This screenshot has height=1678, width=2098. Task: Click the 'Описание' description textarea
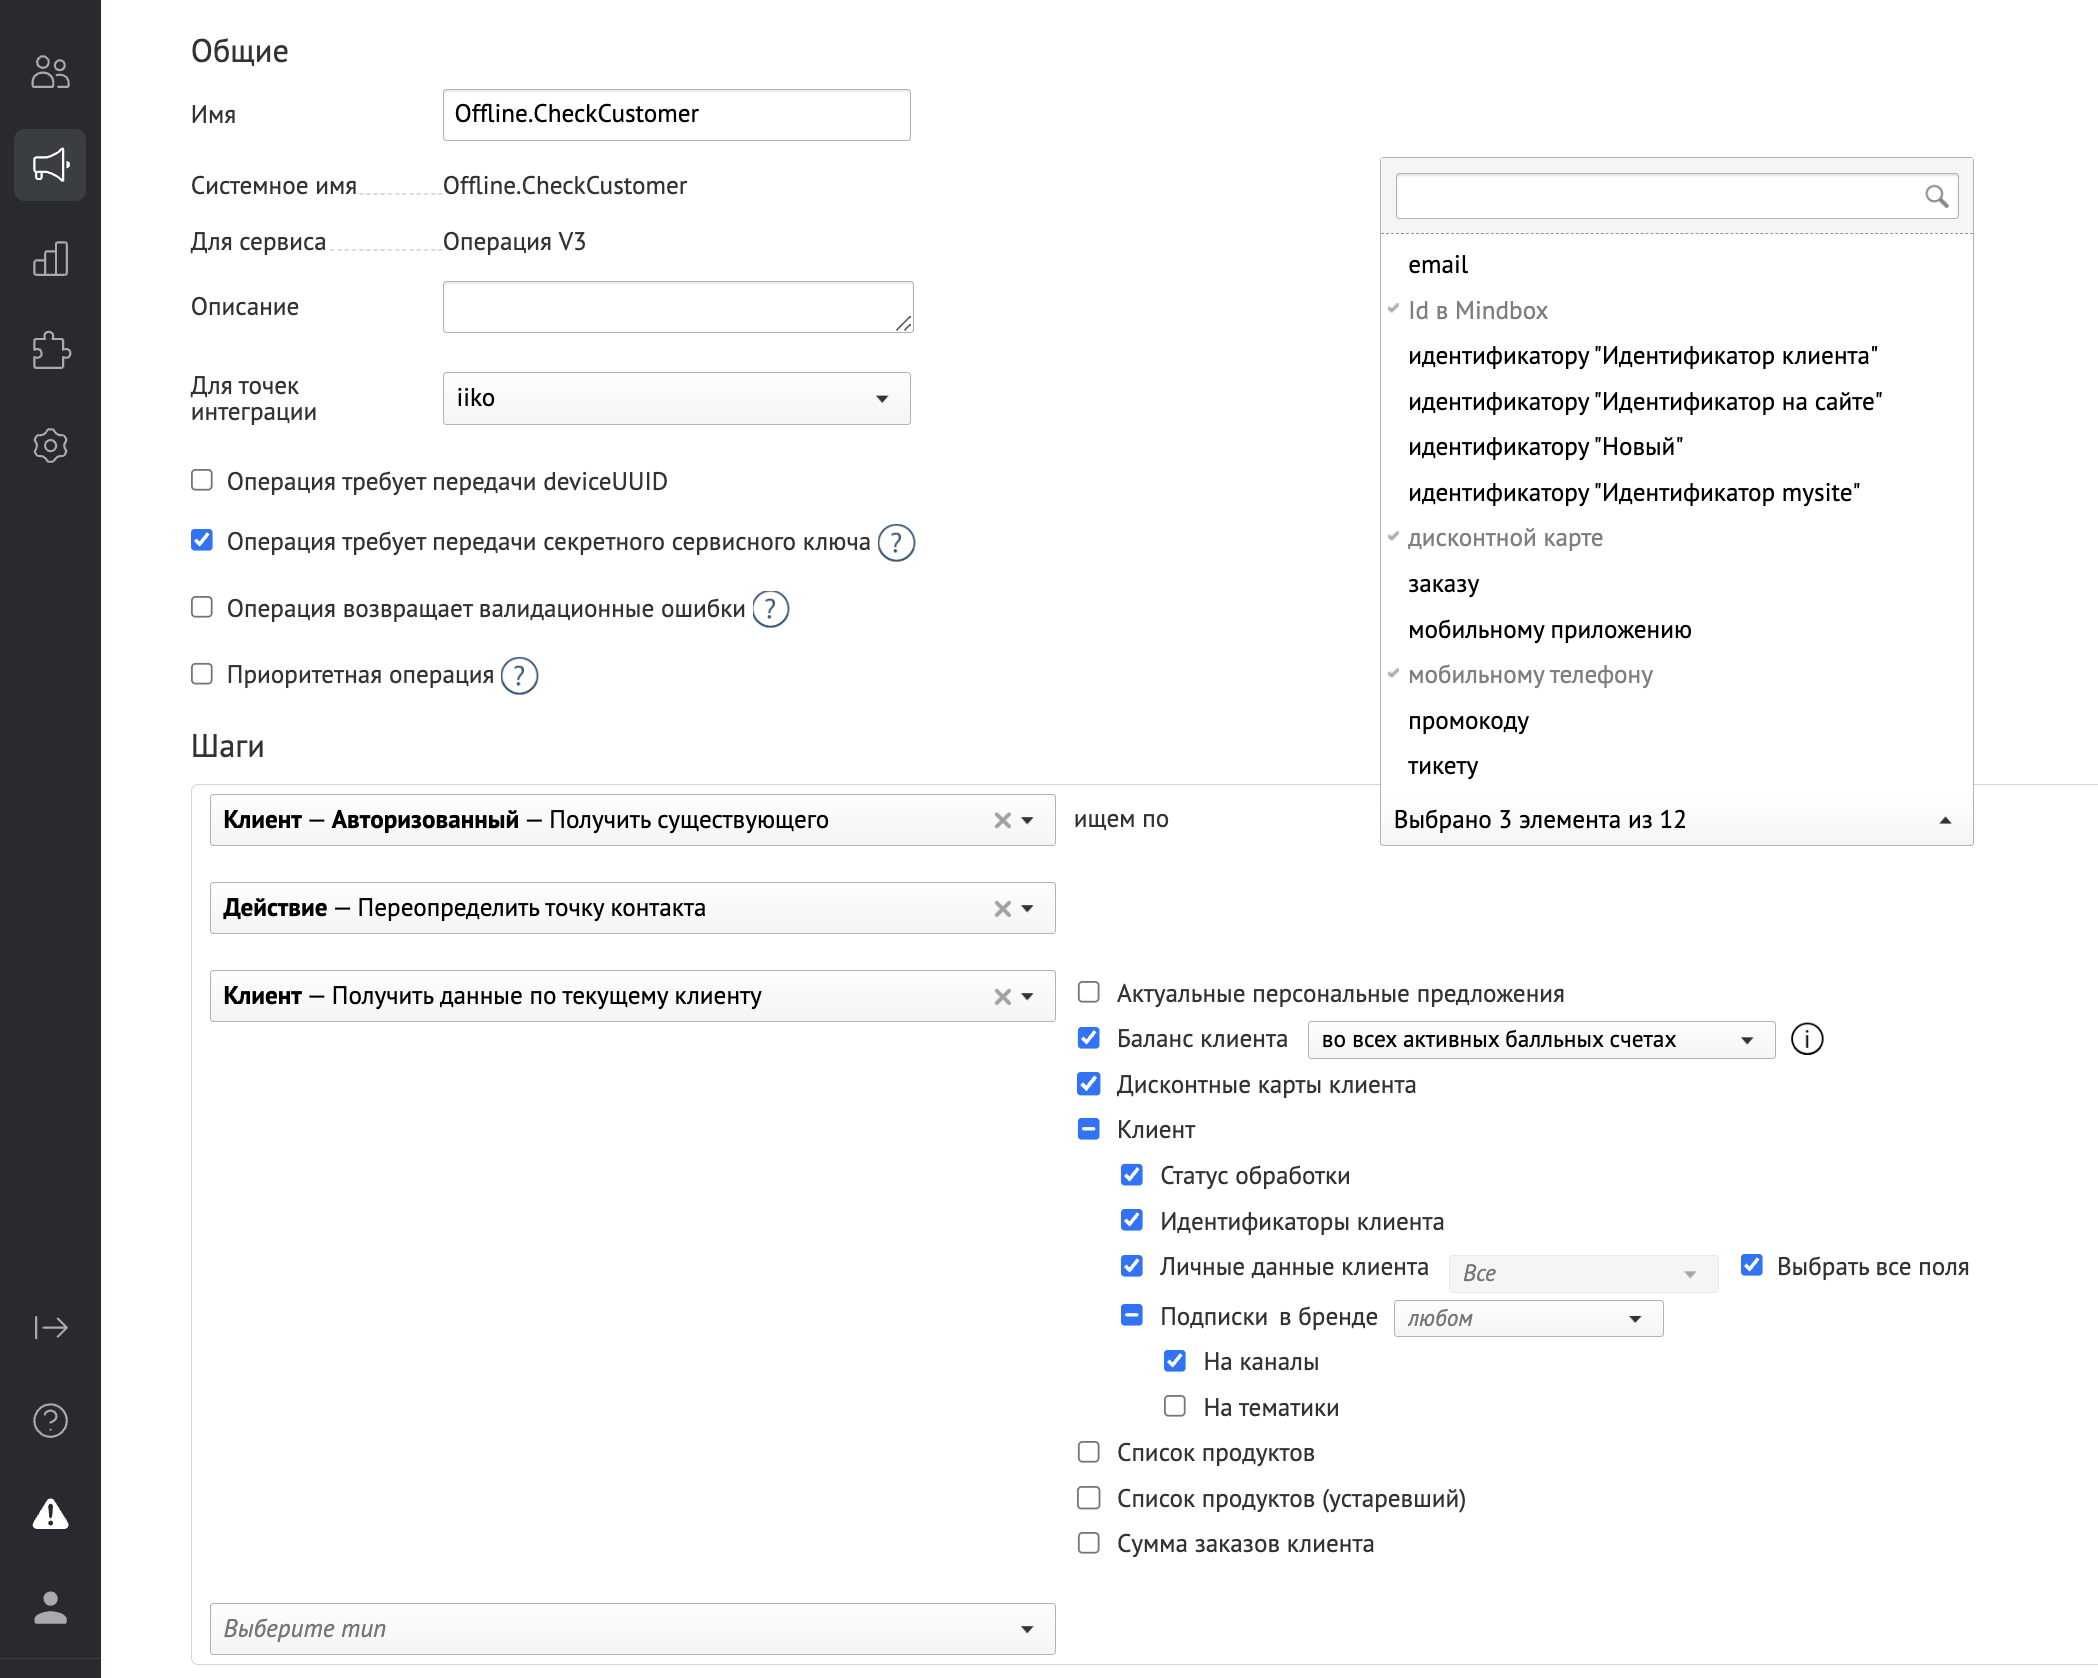click(678, 307)
